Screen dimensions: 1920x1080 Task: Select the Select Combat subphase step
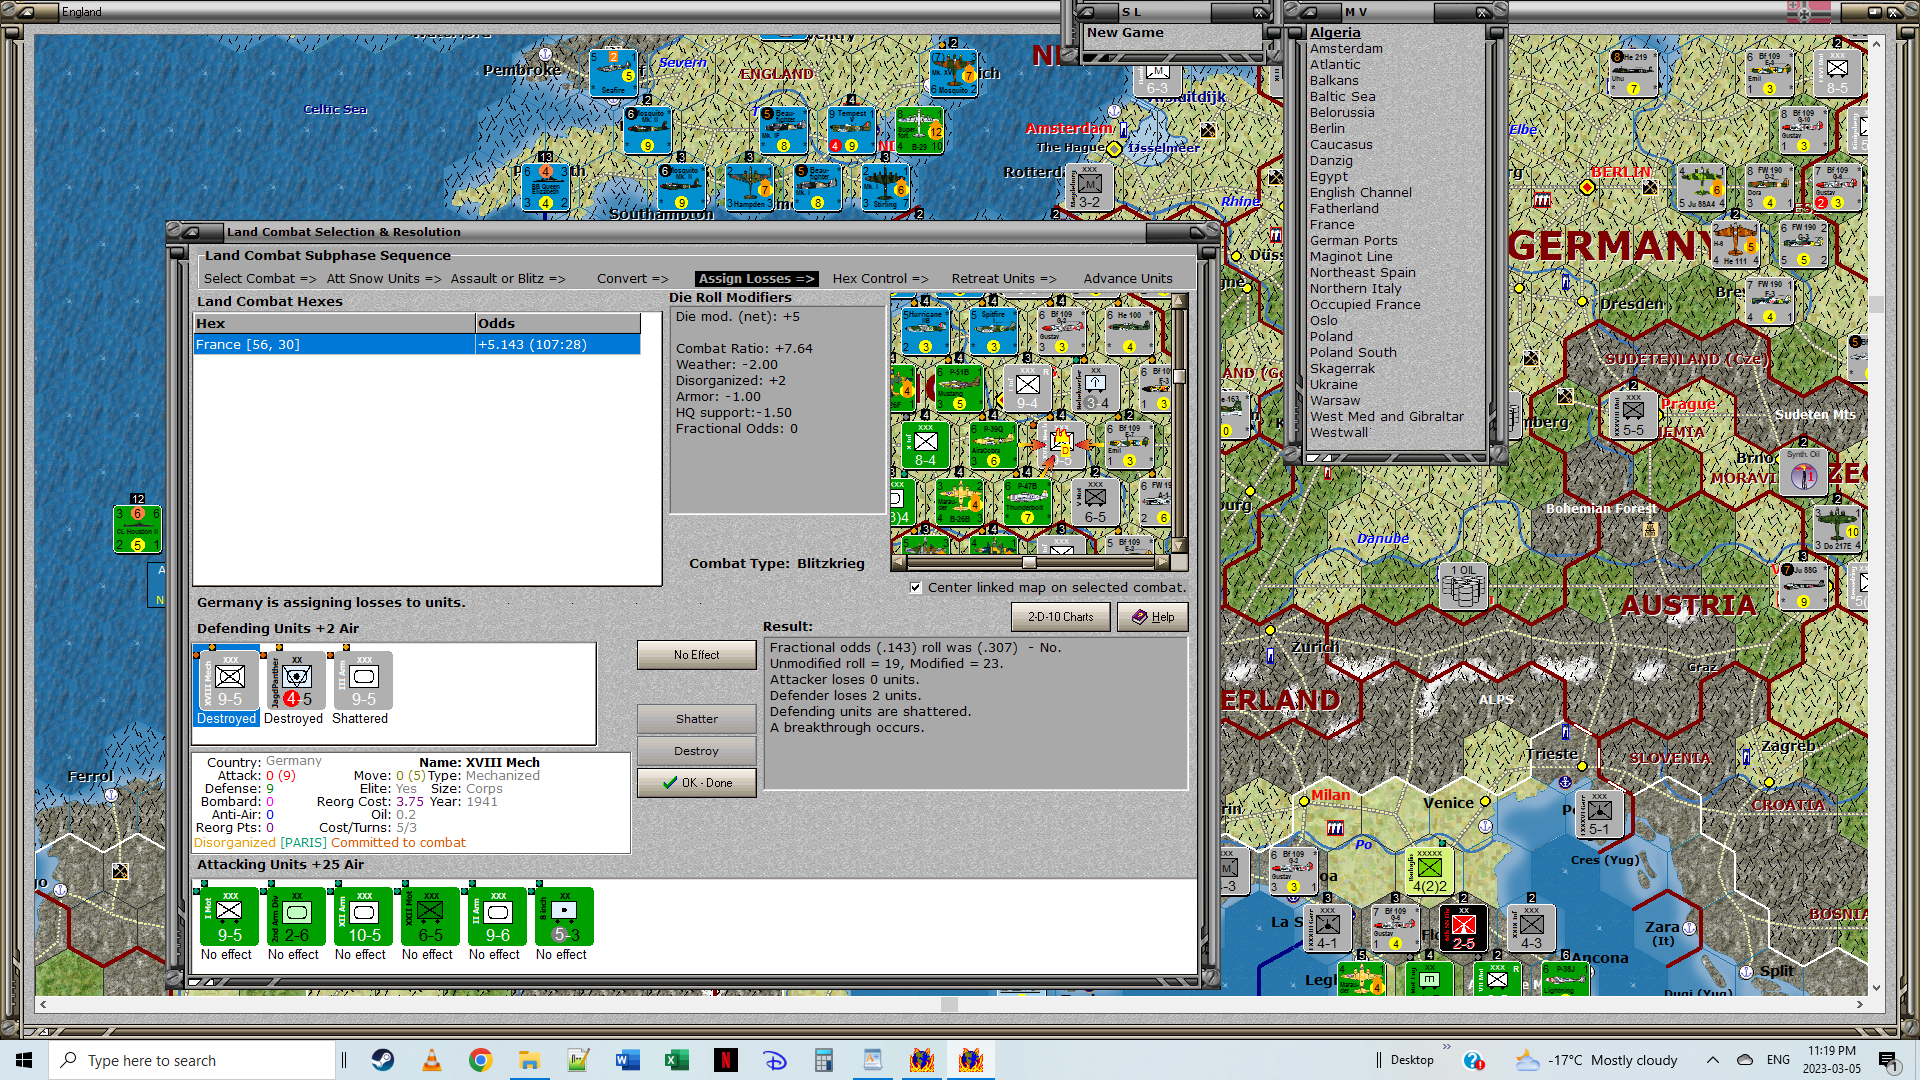coord(260,279)
